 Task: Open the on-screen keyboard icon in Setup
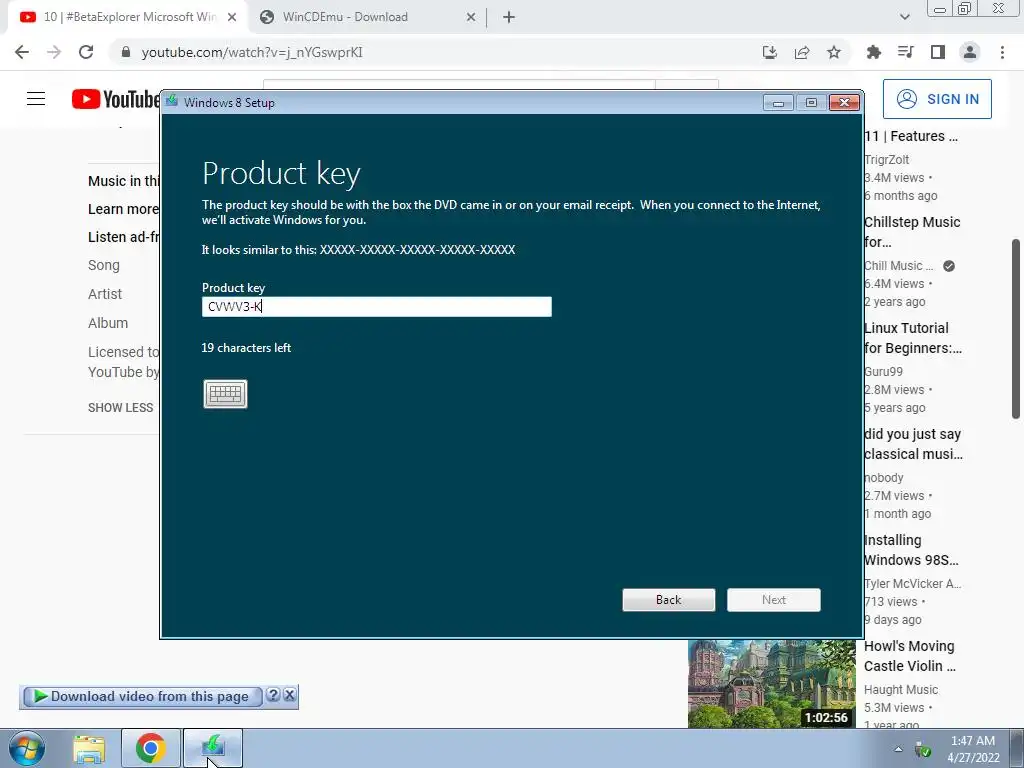point(225,394)
